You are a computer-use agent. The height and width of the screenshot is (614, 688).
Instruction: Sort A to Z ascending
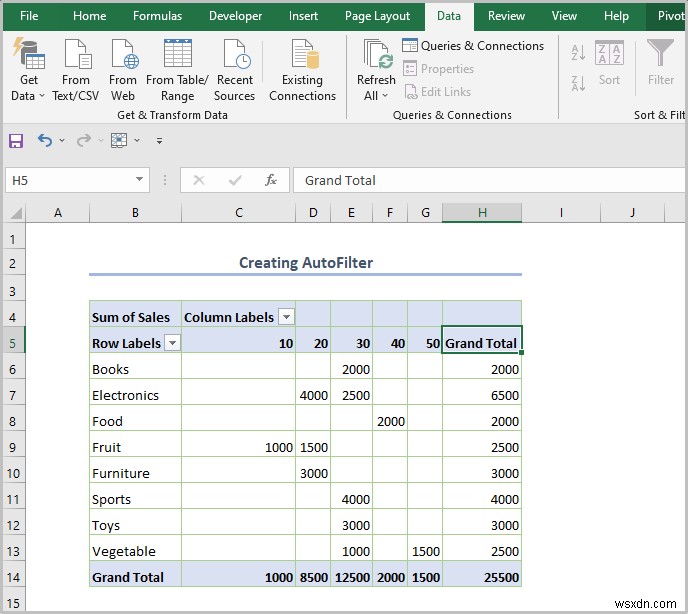point(578,53)
